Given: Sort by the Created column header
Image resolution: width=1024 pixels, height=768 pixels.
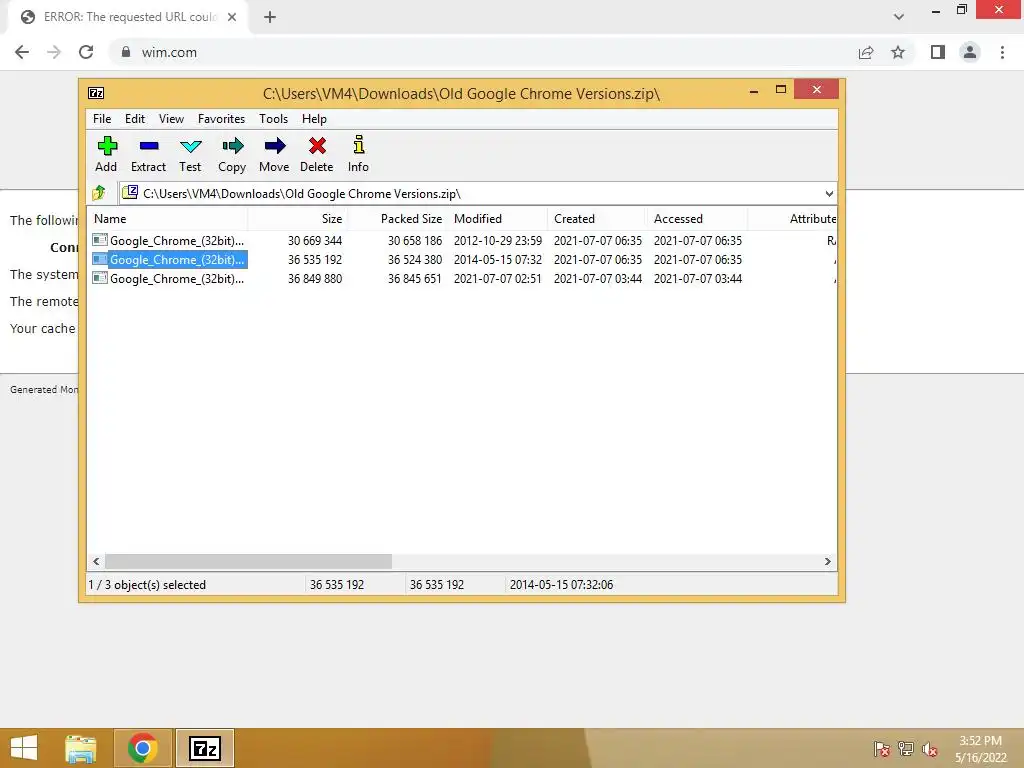Looking at the screenshot, I should point(598,219).
